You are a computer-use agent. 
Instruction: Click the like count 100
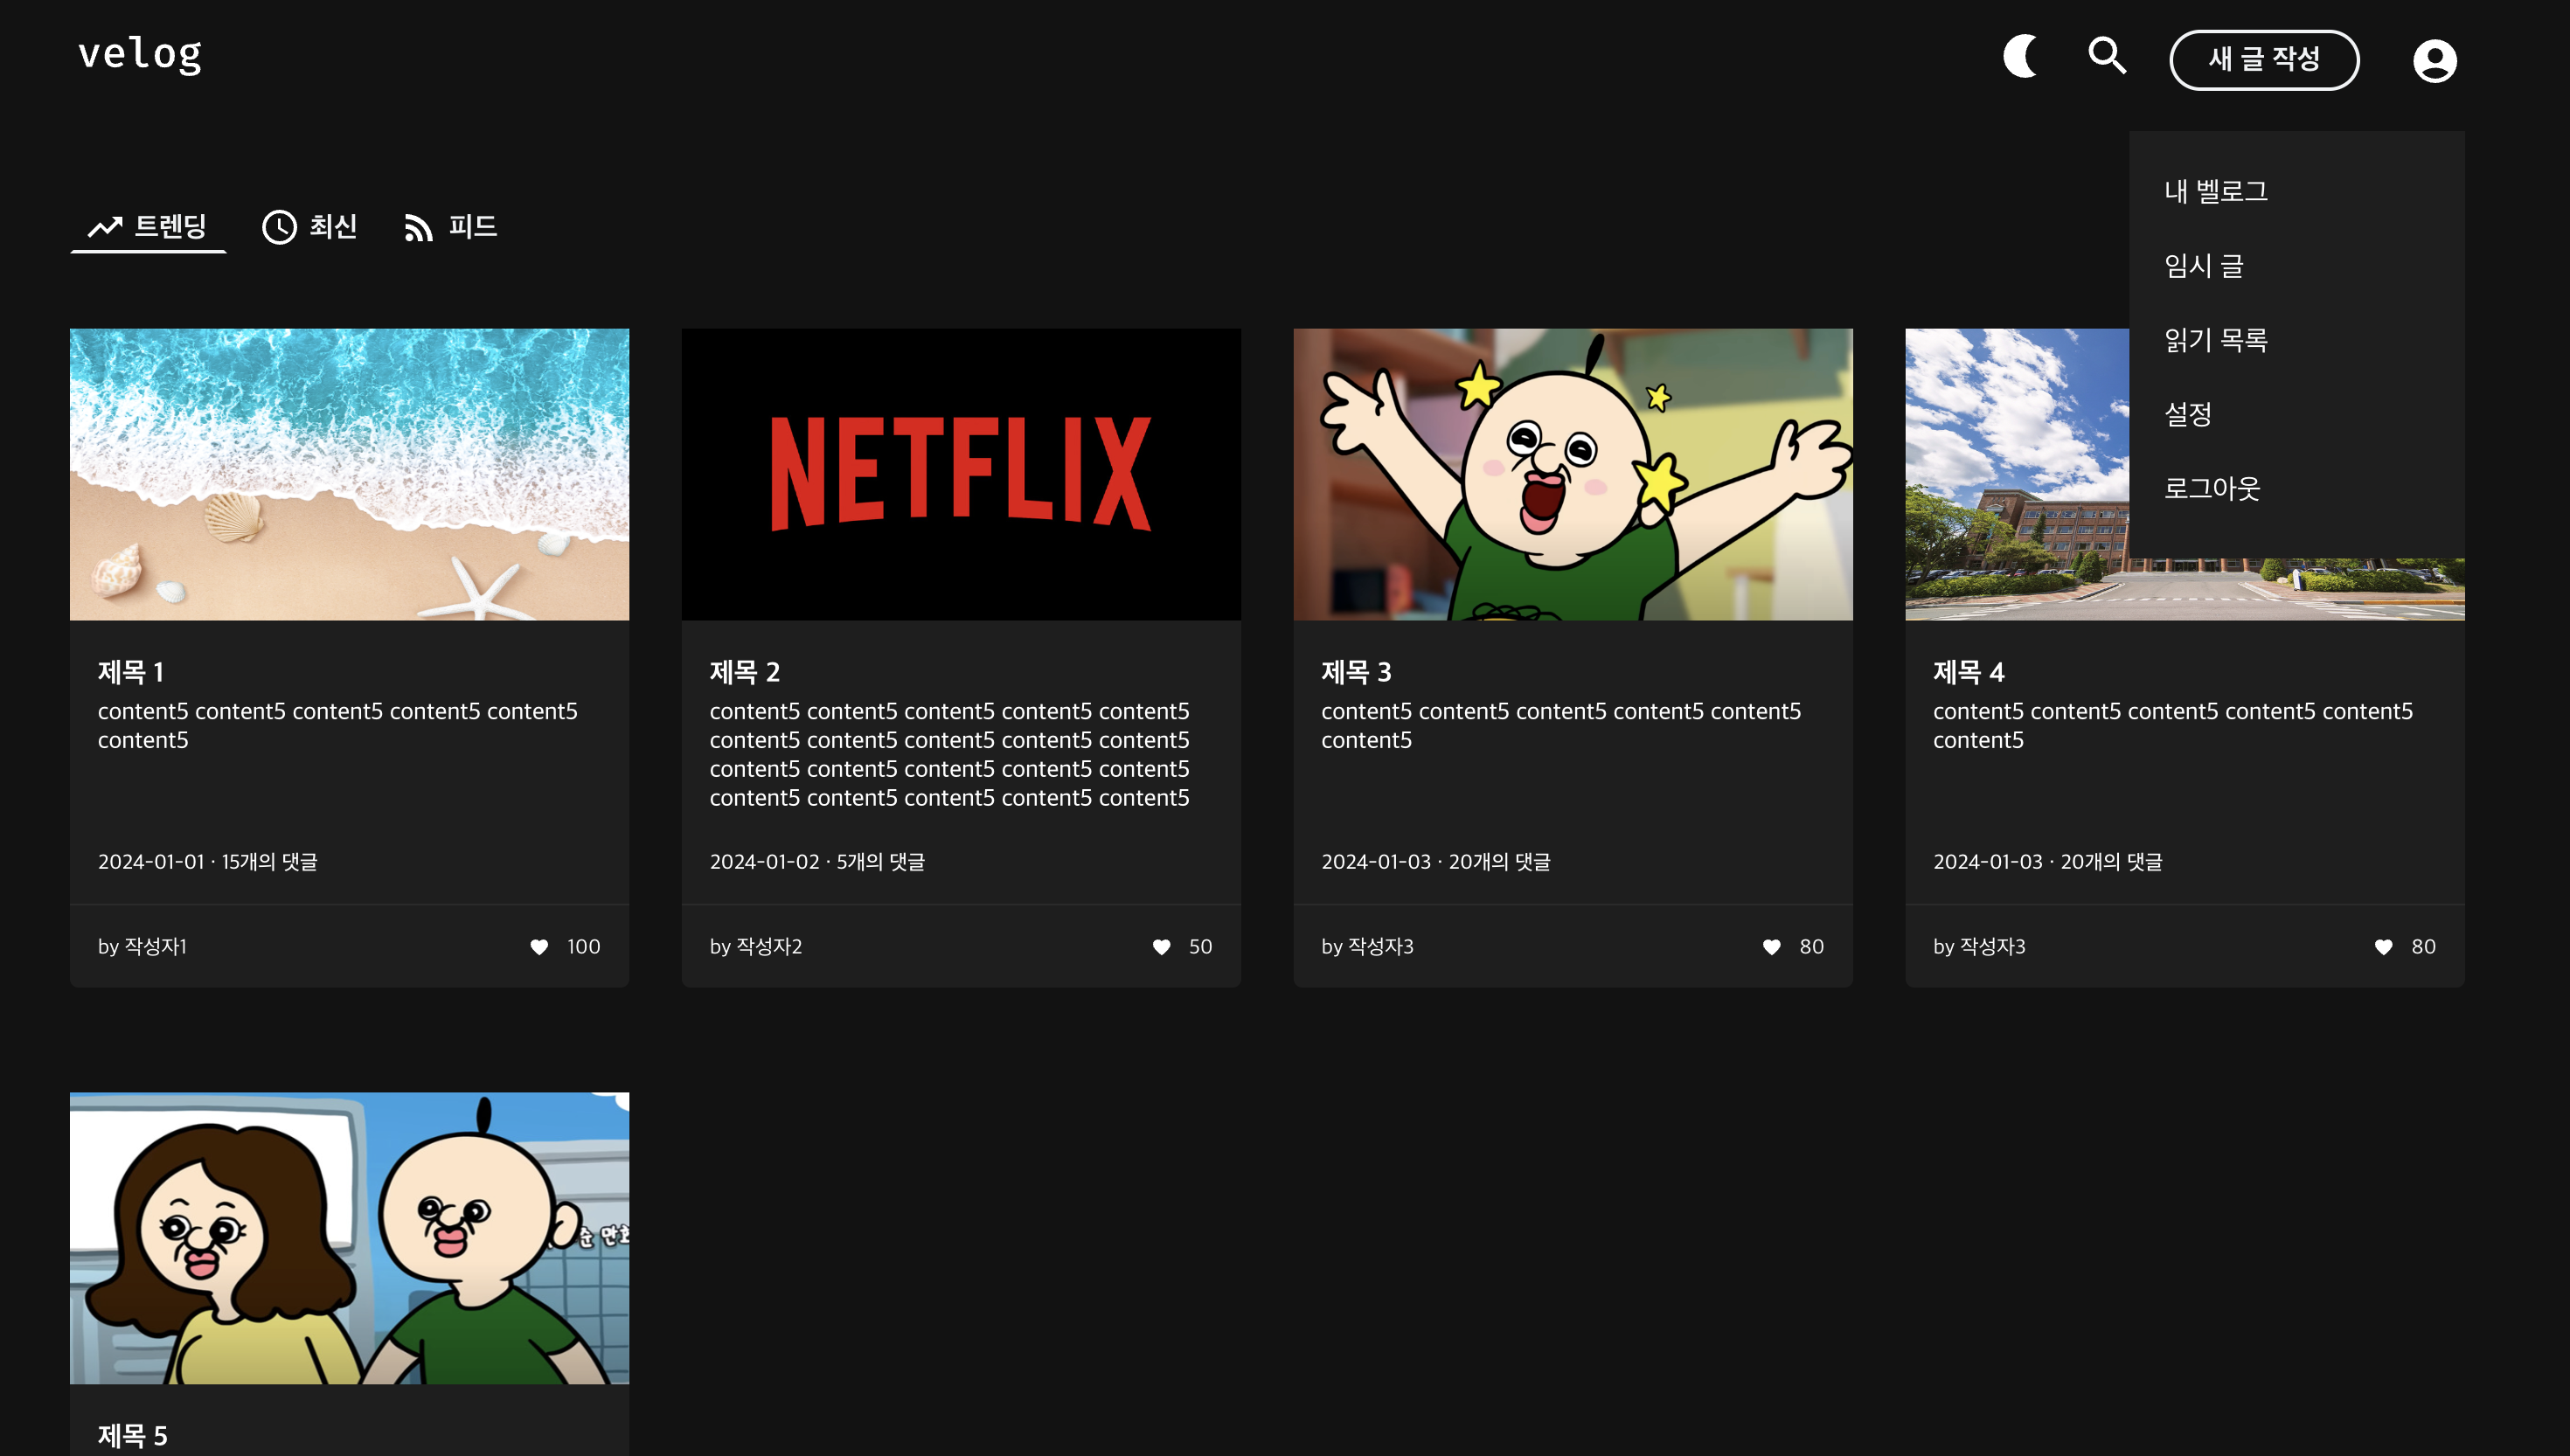(584, 947)
